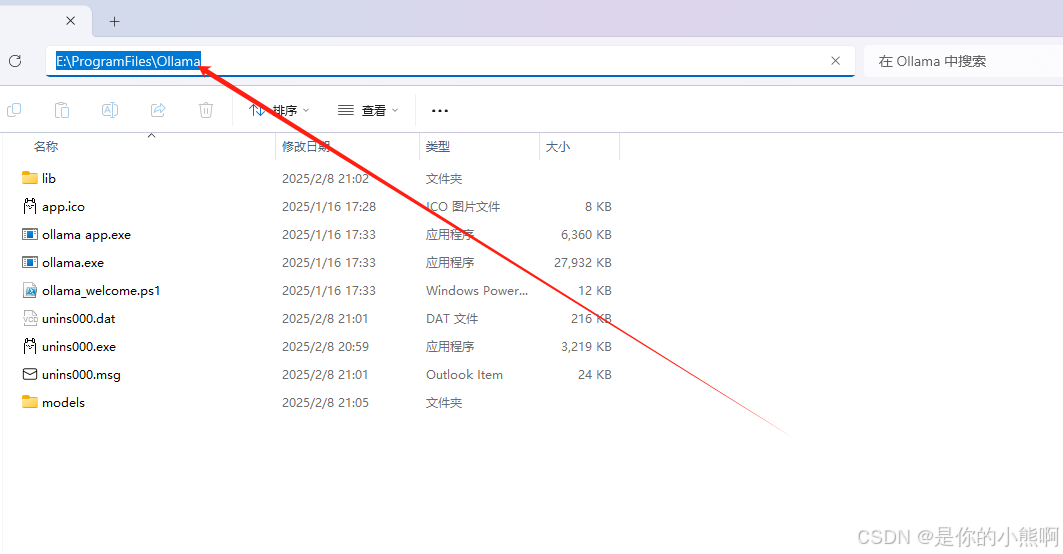Click the refresh icon beside address bar
Viewport: 1063px width, 554px height.
pos(15,61)
